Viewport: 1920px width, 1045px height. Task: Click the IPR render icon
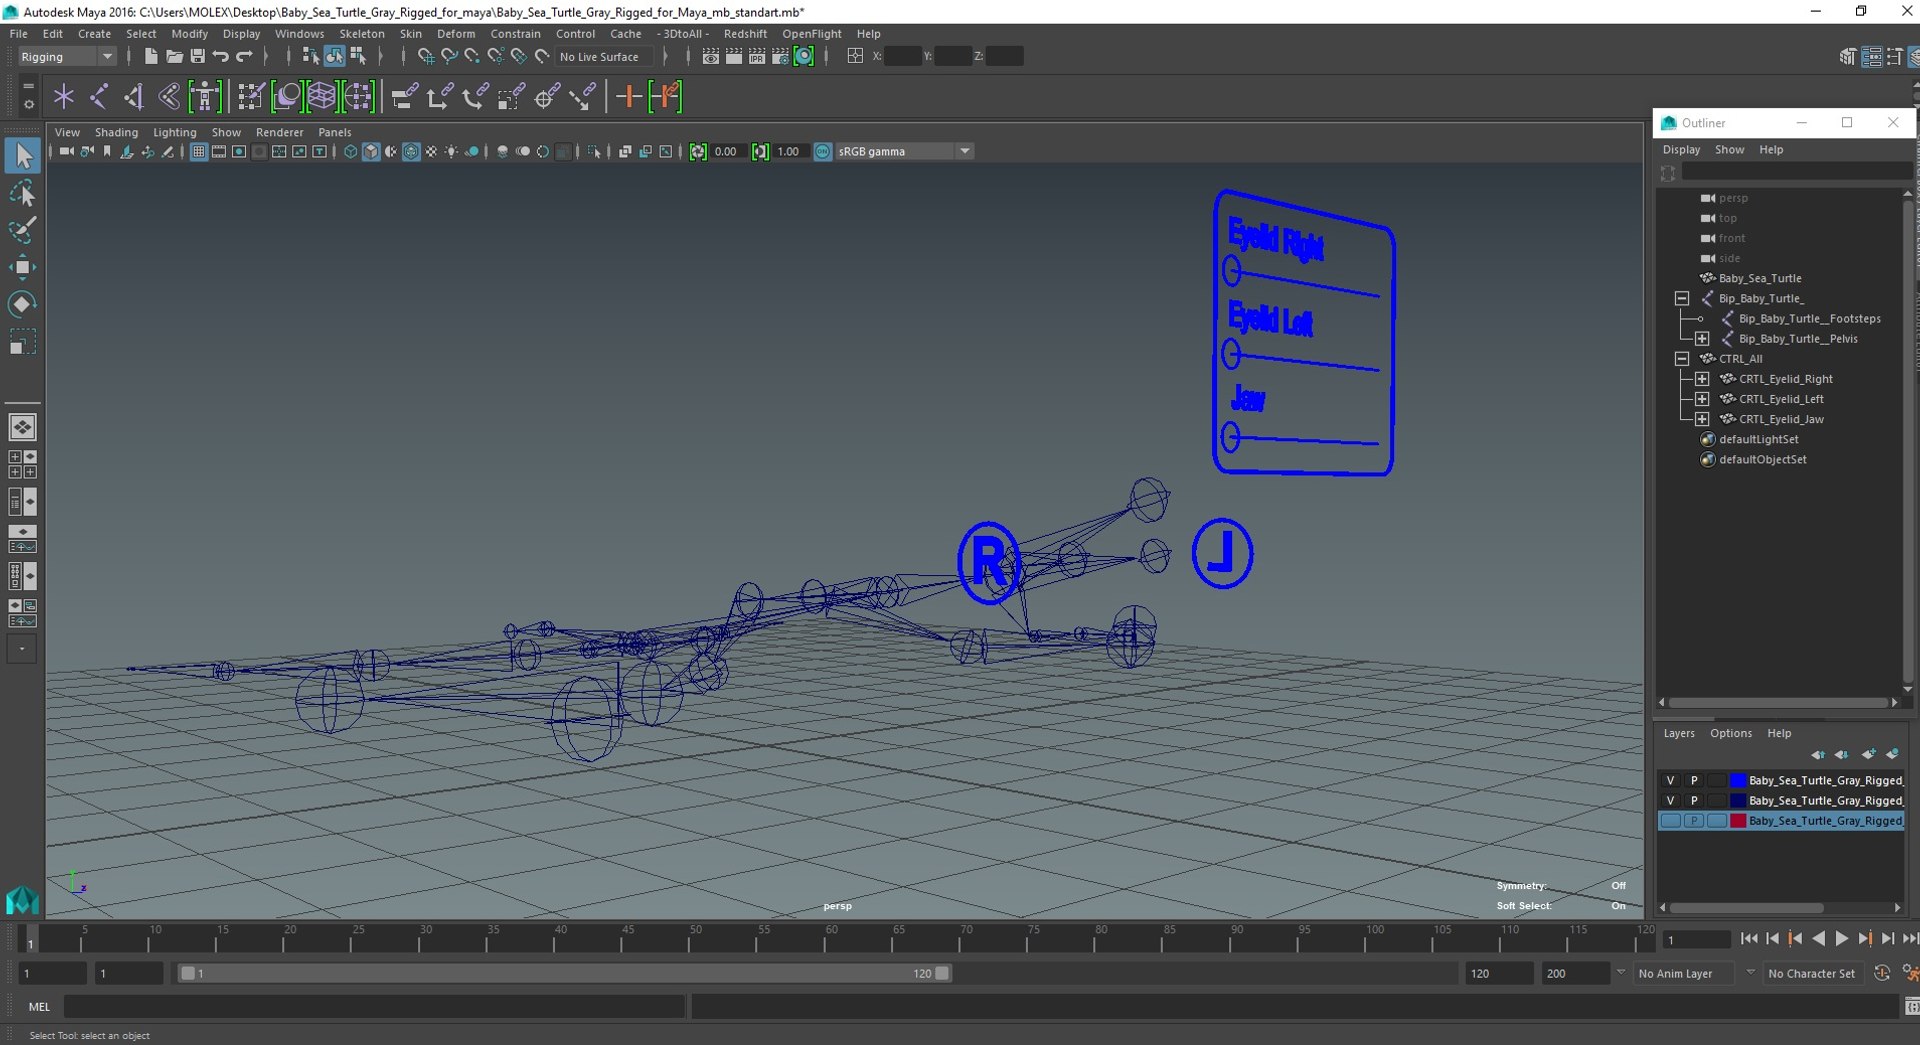(x=757, y=57)
